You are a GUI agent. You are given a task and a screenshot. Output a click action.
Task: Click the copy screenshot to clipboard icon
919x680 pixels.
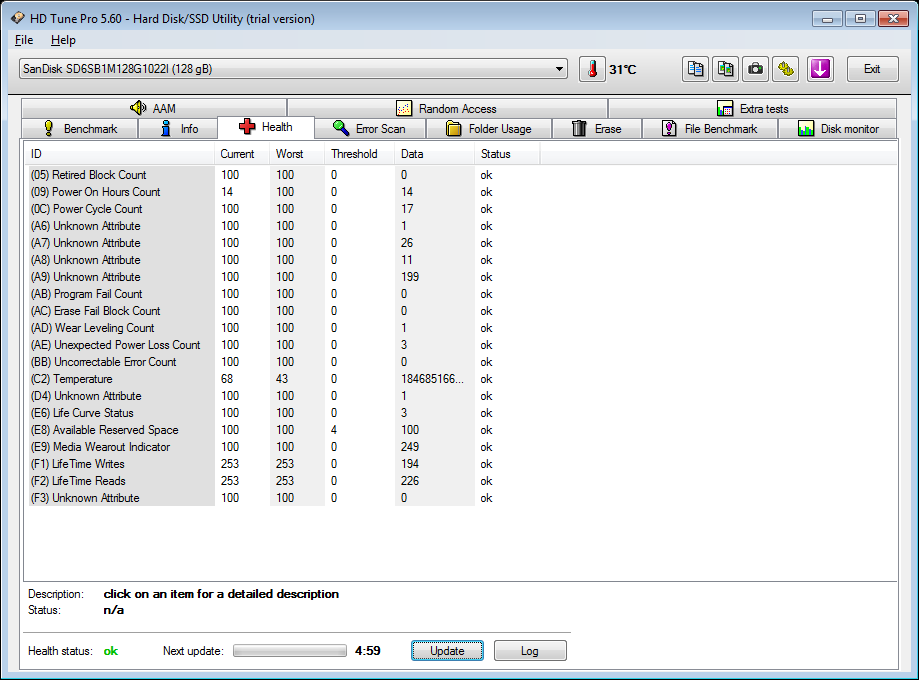726,69
